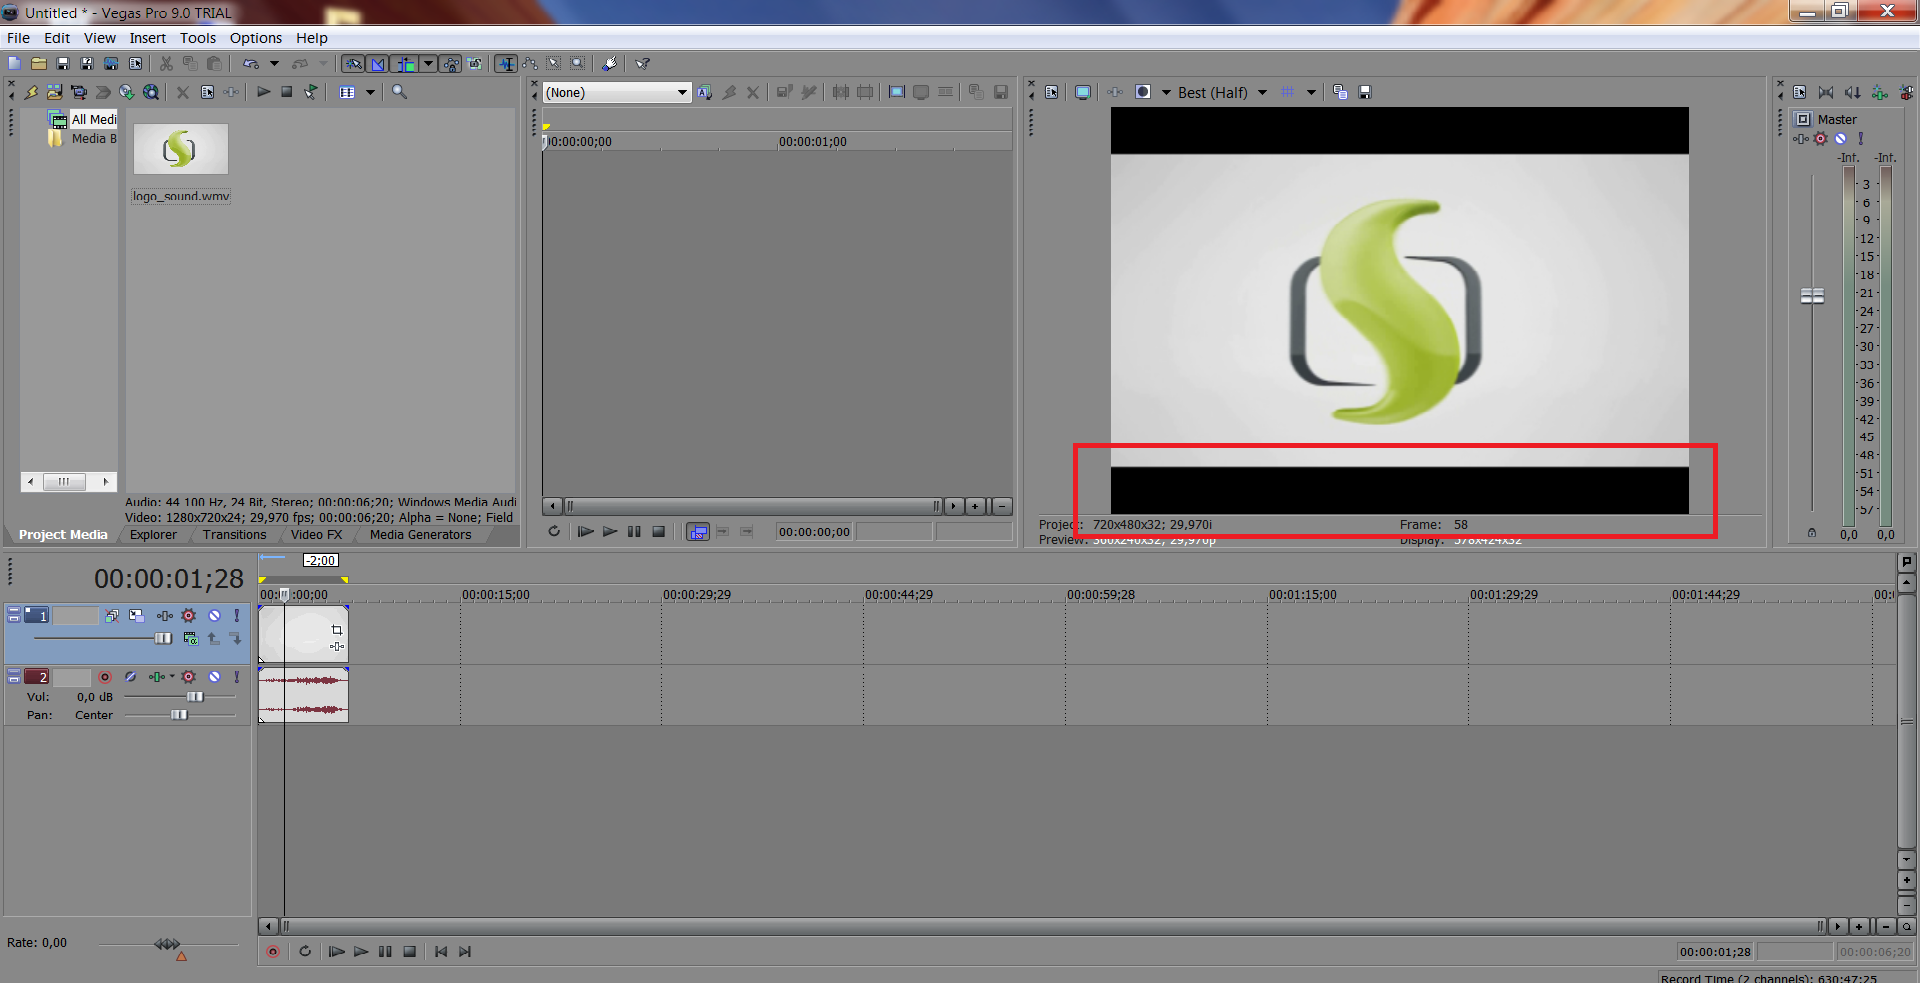The image size is (1920, 983).
Task: Toggle Lock Envelopes to Events
Action: point(451,64)
